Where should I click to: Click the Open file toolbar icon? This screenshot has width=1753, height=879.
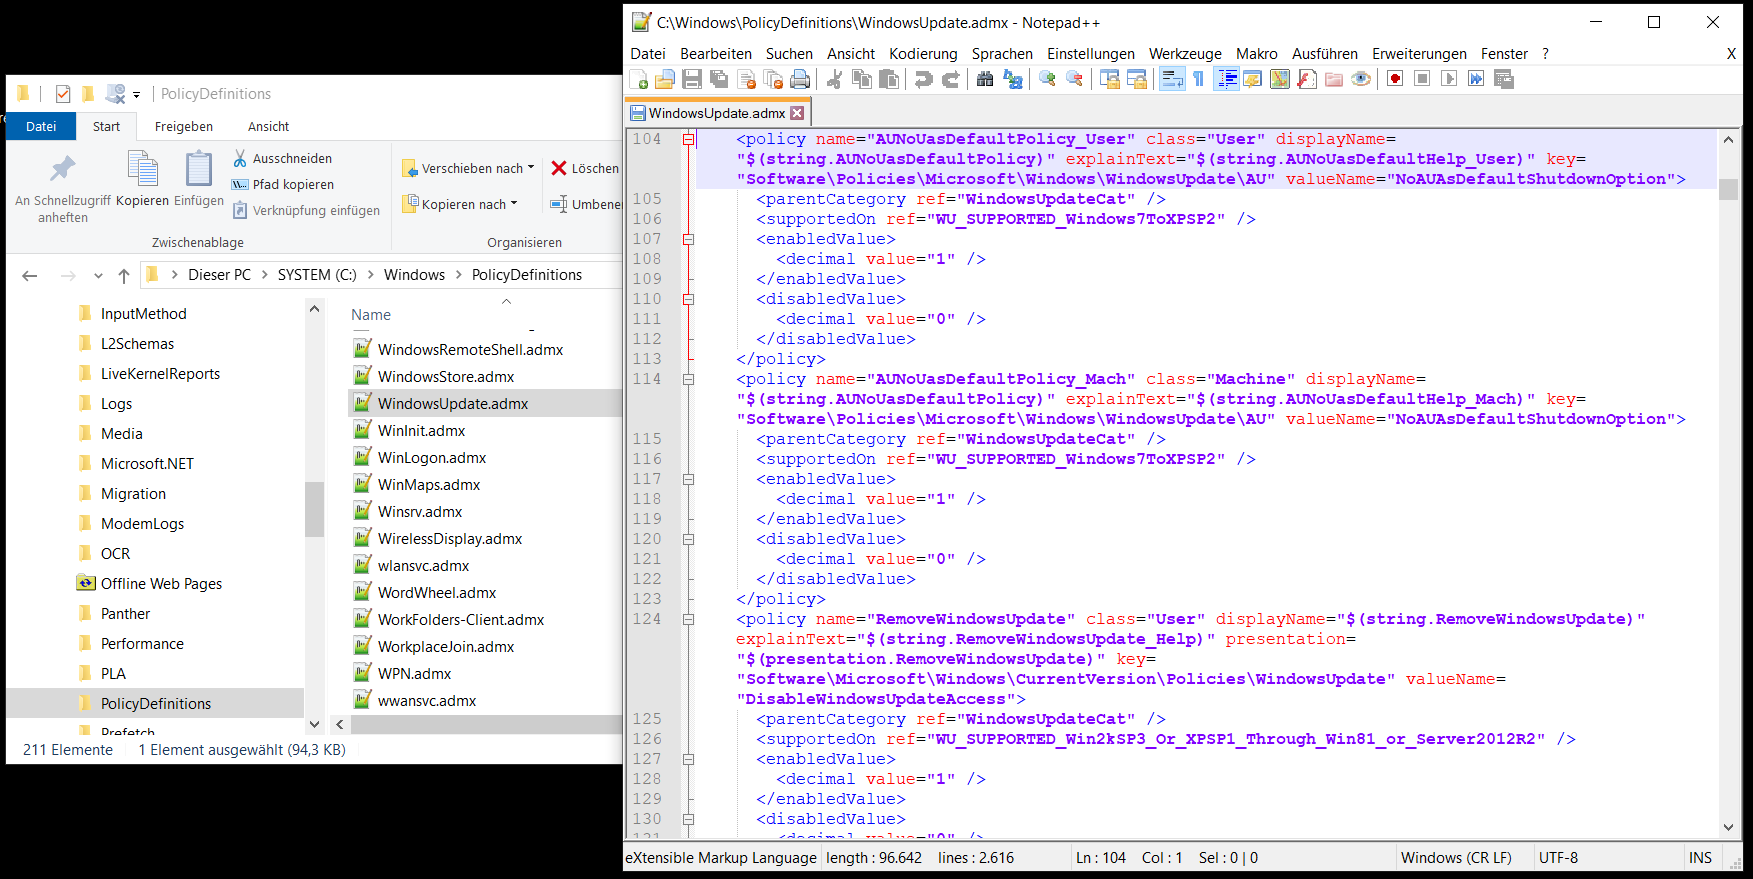point(665,79)
